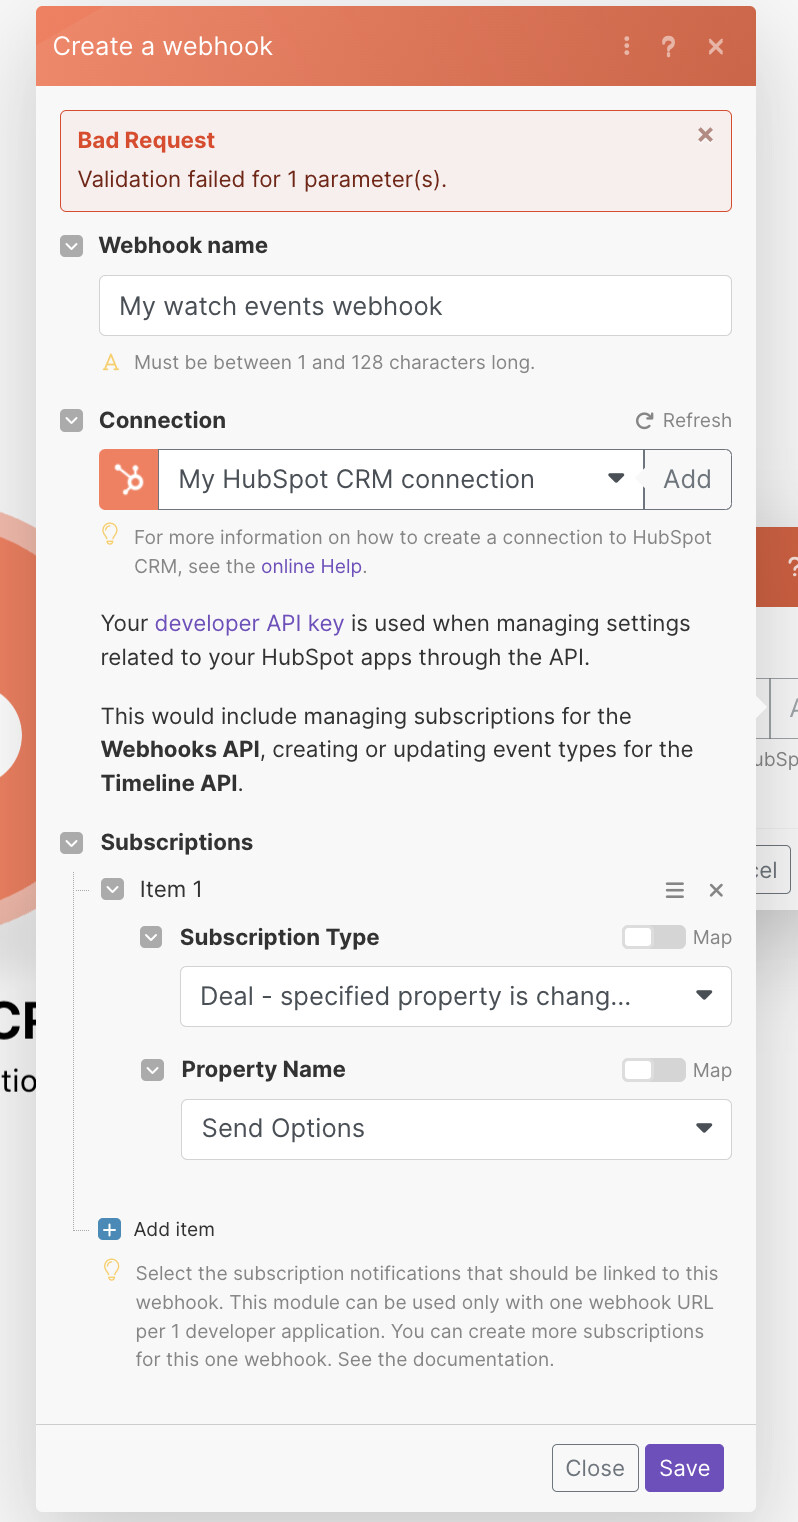Open the Item 1 reorder hamburger menu
This screenshot has height=1522, width=798.
point(675,890)
